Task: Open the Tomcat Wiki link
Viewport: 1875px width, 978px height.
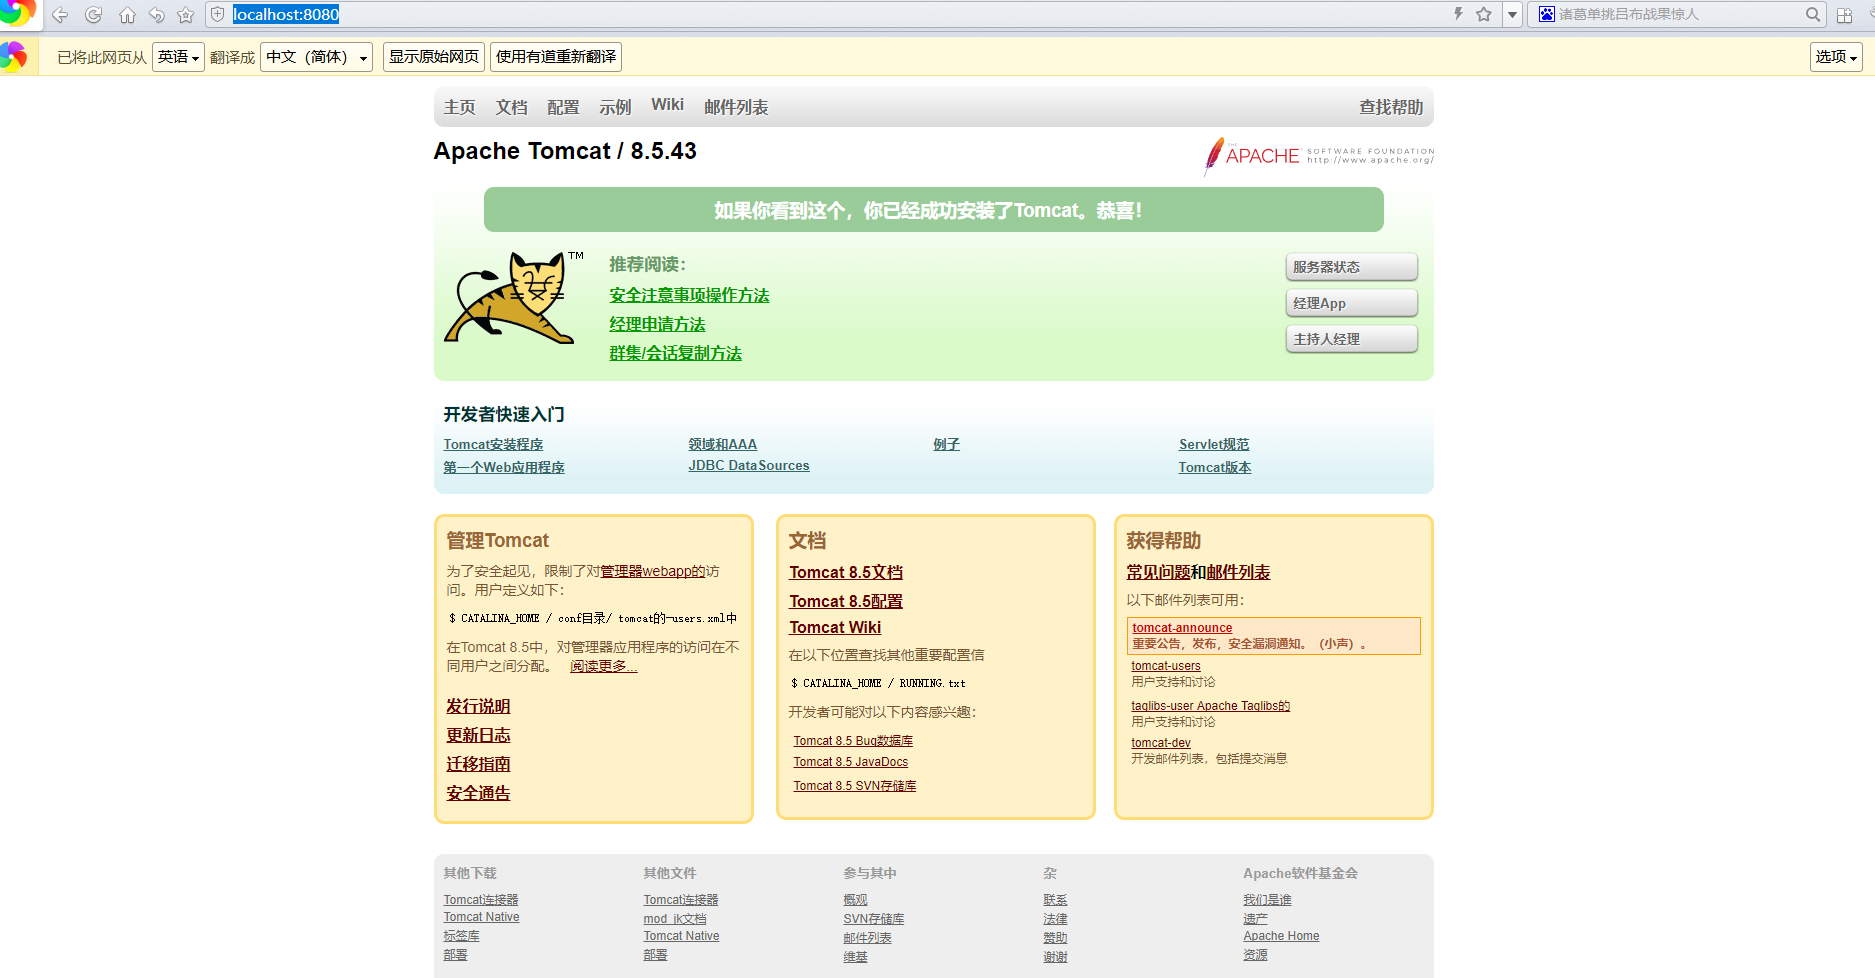Action: (x=835, y=627)
